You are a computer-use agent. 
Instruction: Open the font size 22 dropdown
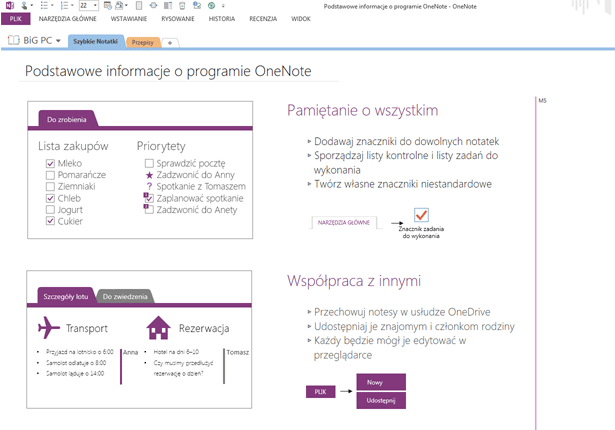click(95, 5)
